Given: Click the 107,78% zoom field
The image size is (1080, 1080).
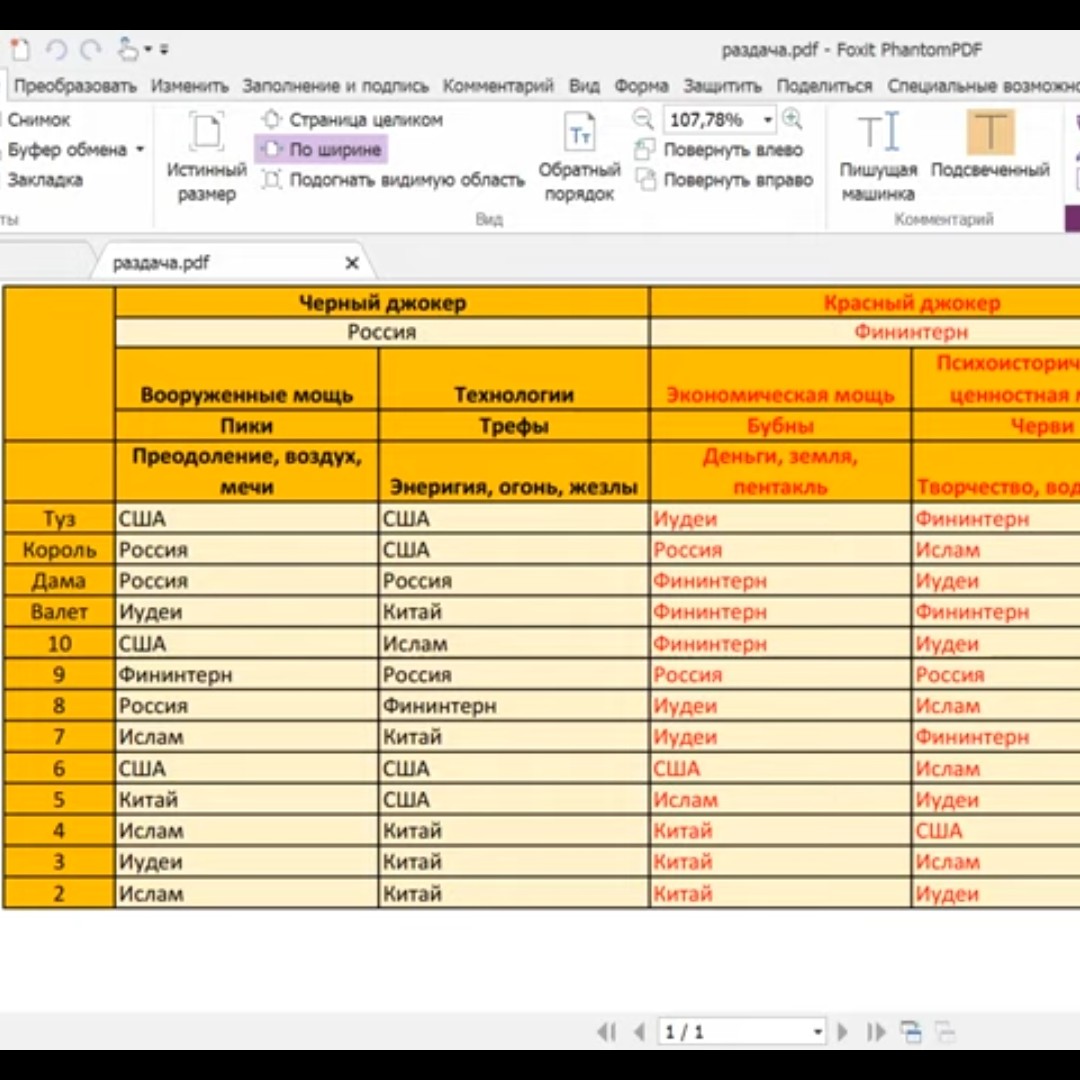Looking at the screenshot, I should [x=712, y=120].
